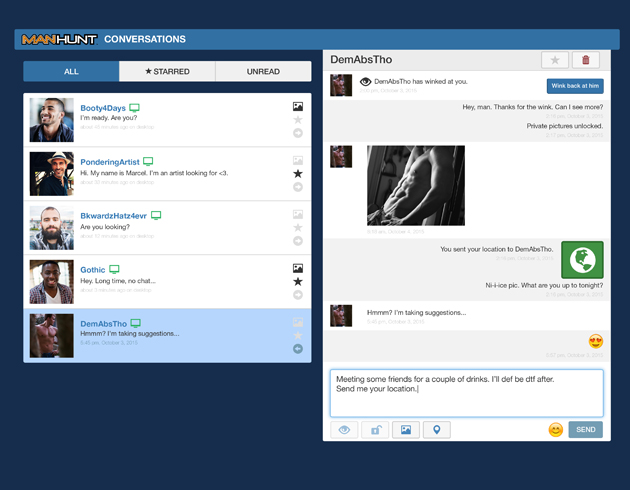The image size is (630, 490).
Task: Click the Manhunt logo
Action: [x=59, y=39]
